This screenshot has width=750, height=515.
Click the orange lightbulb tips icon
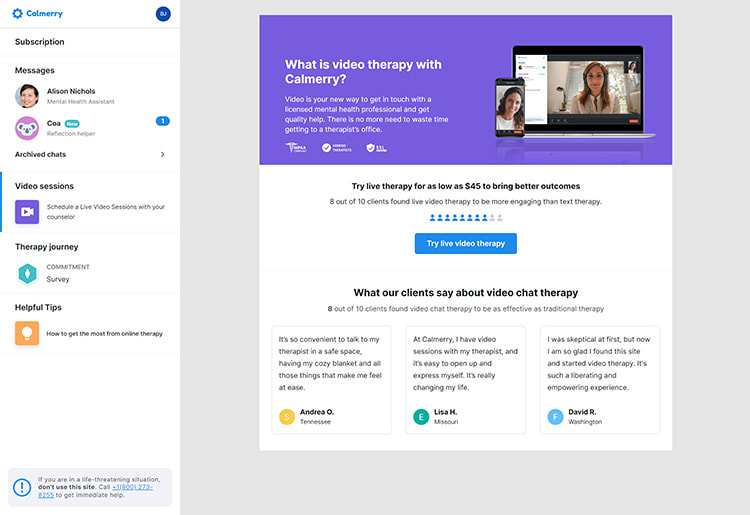click(x=27, y=333)
